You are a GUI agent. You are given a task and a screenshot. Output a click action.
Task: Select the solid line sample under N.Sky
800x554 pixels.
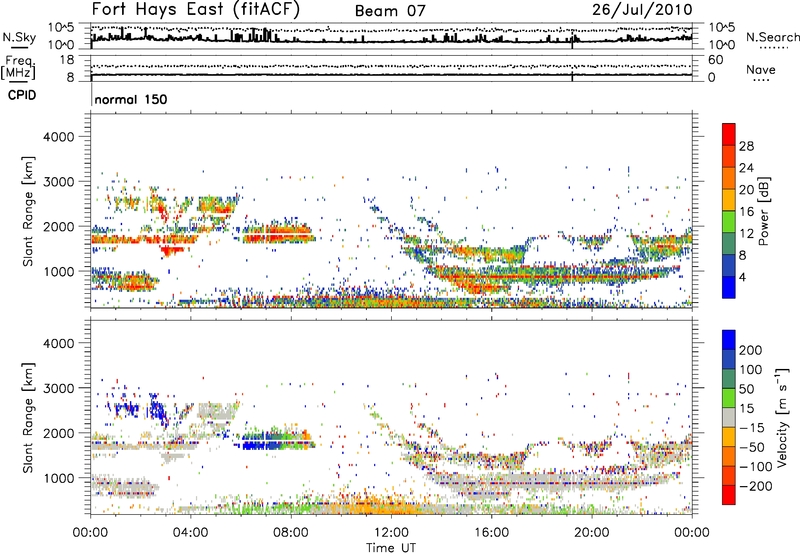(19, 47)
